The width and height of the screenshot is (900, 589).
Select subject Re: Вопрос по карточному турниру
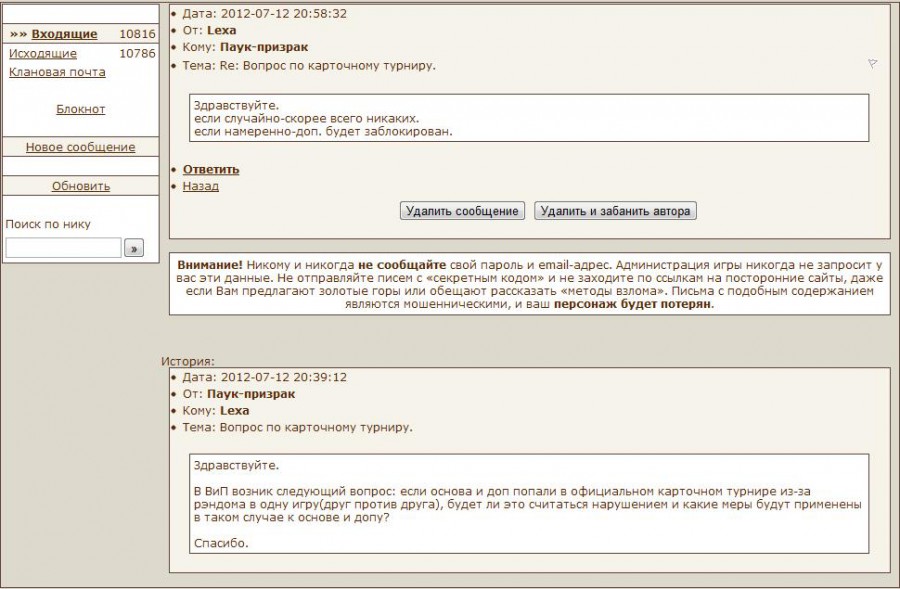click(328, 65)
